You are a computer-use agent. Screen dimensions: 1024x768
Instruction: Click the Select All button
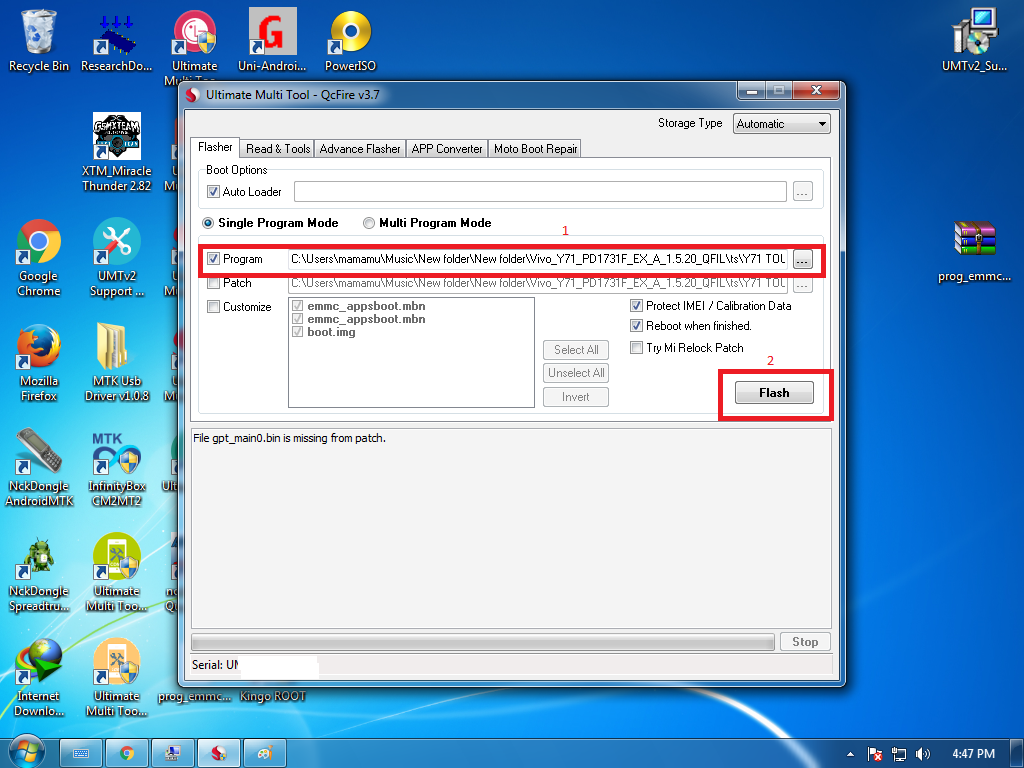pyautogui.click(x=576, y=349)
